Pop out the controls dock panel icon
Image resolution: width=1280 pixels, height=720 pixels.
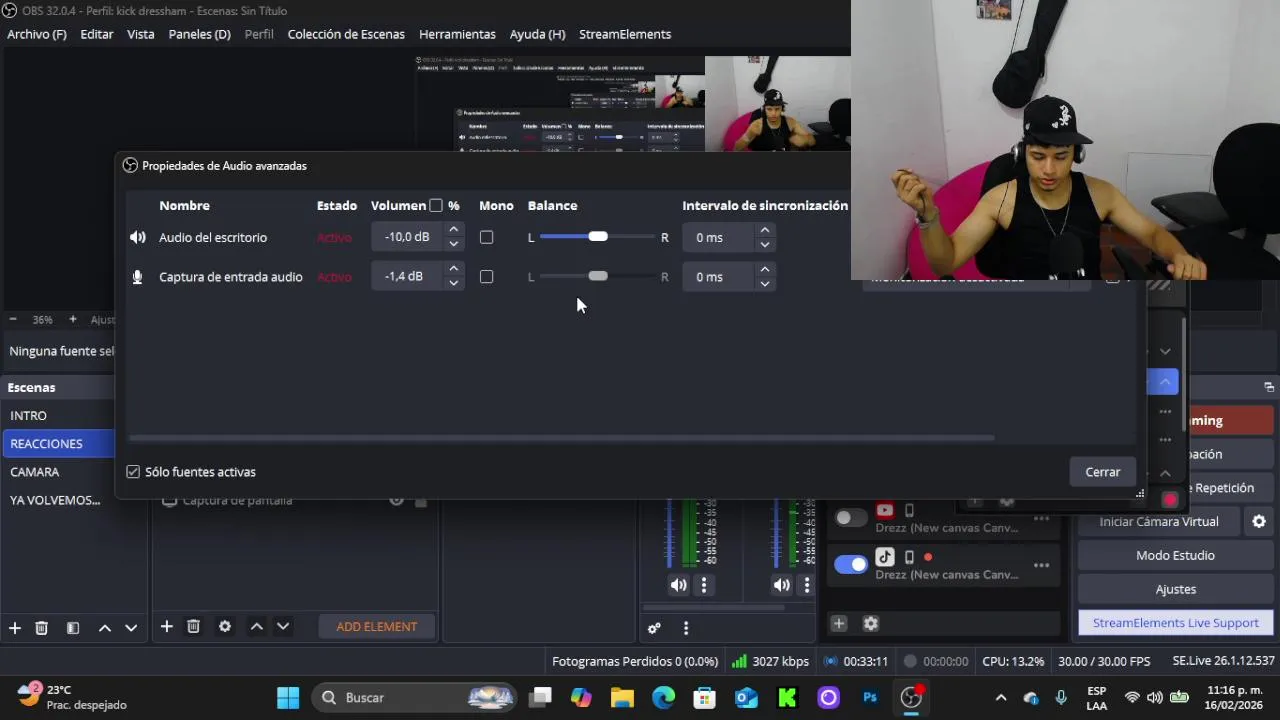(x=1268, y=387)
